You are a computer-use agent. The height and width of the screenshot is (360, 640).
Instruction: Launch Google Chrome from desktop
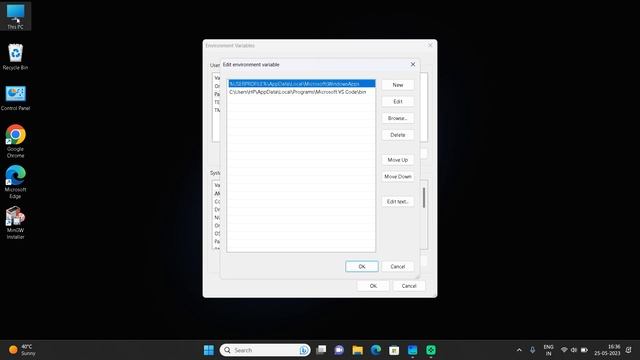(16, 141)
